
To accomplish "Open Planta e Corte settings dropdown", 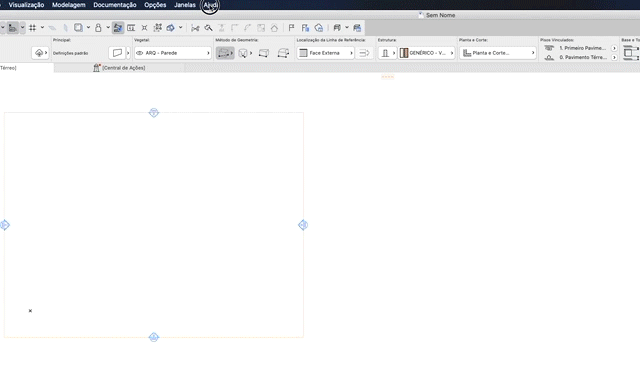I will tap(498, 53).
